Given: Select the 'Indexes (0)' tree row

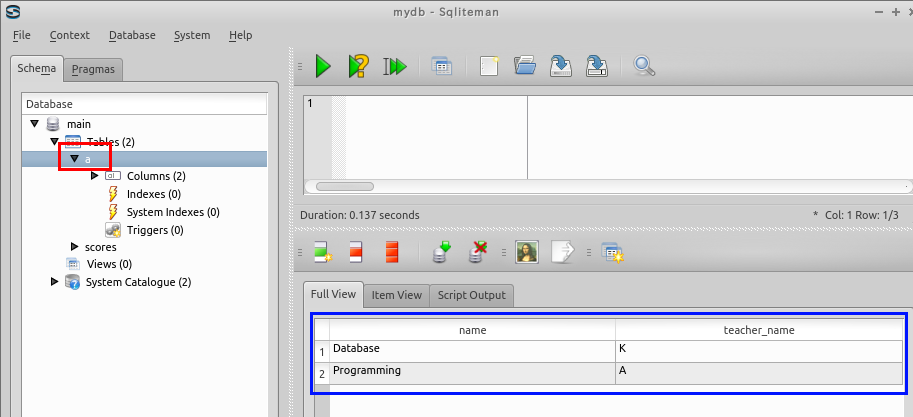Looking at the screenshot, I should pyautogui.click(x=154, y=194).
